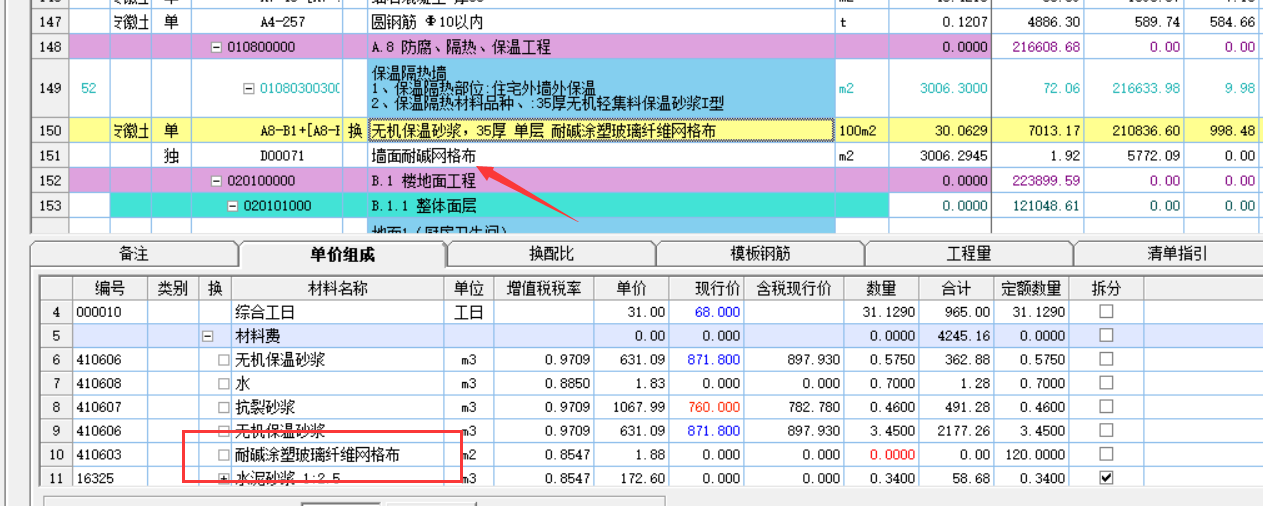
Task: Click the 编号 column header
Action: (110, 289)
